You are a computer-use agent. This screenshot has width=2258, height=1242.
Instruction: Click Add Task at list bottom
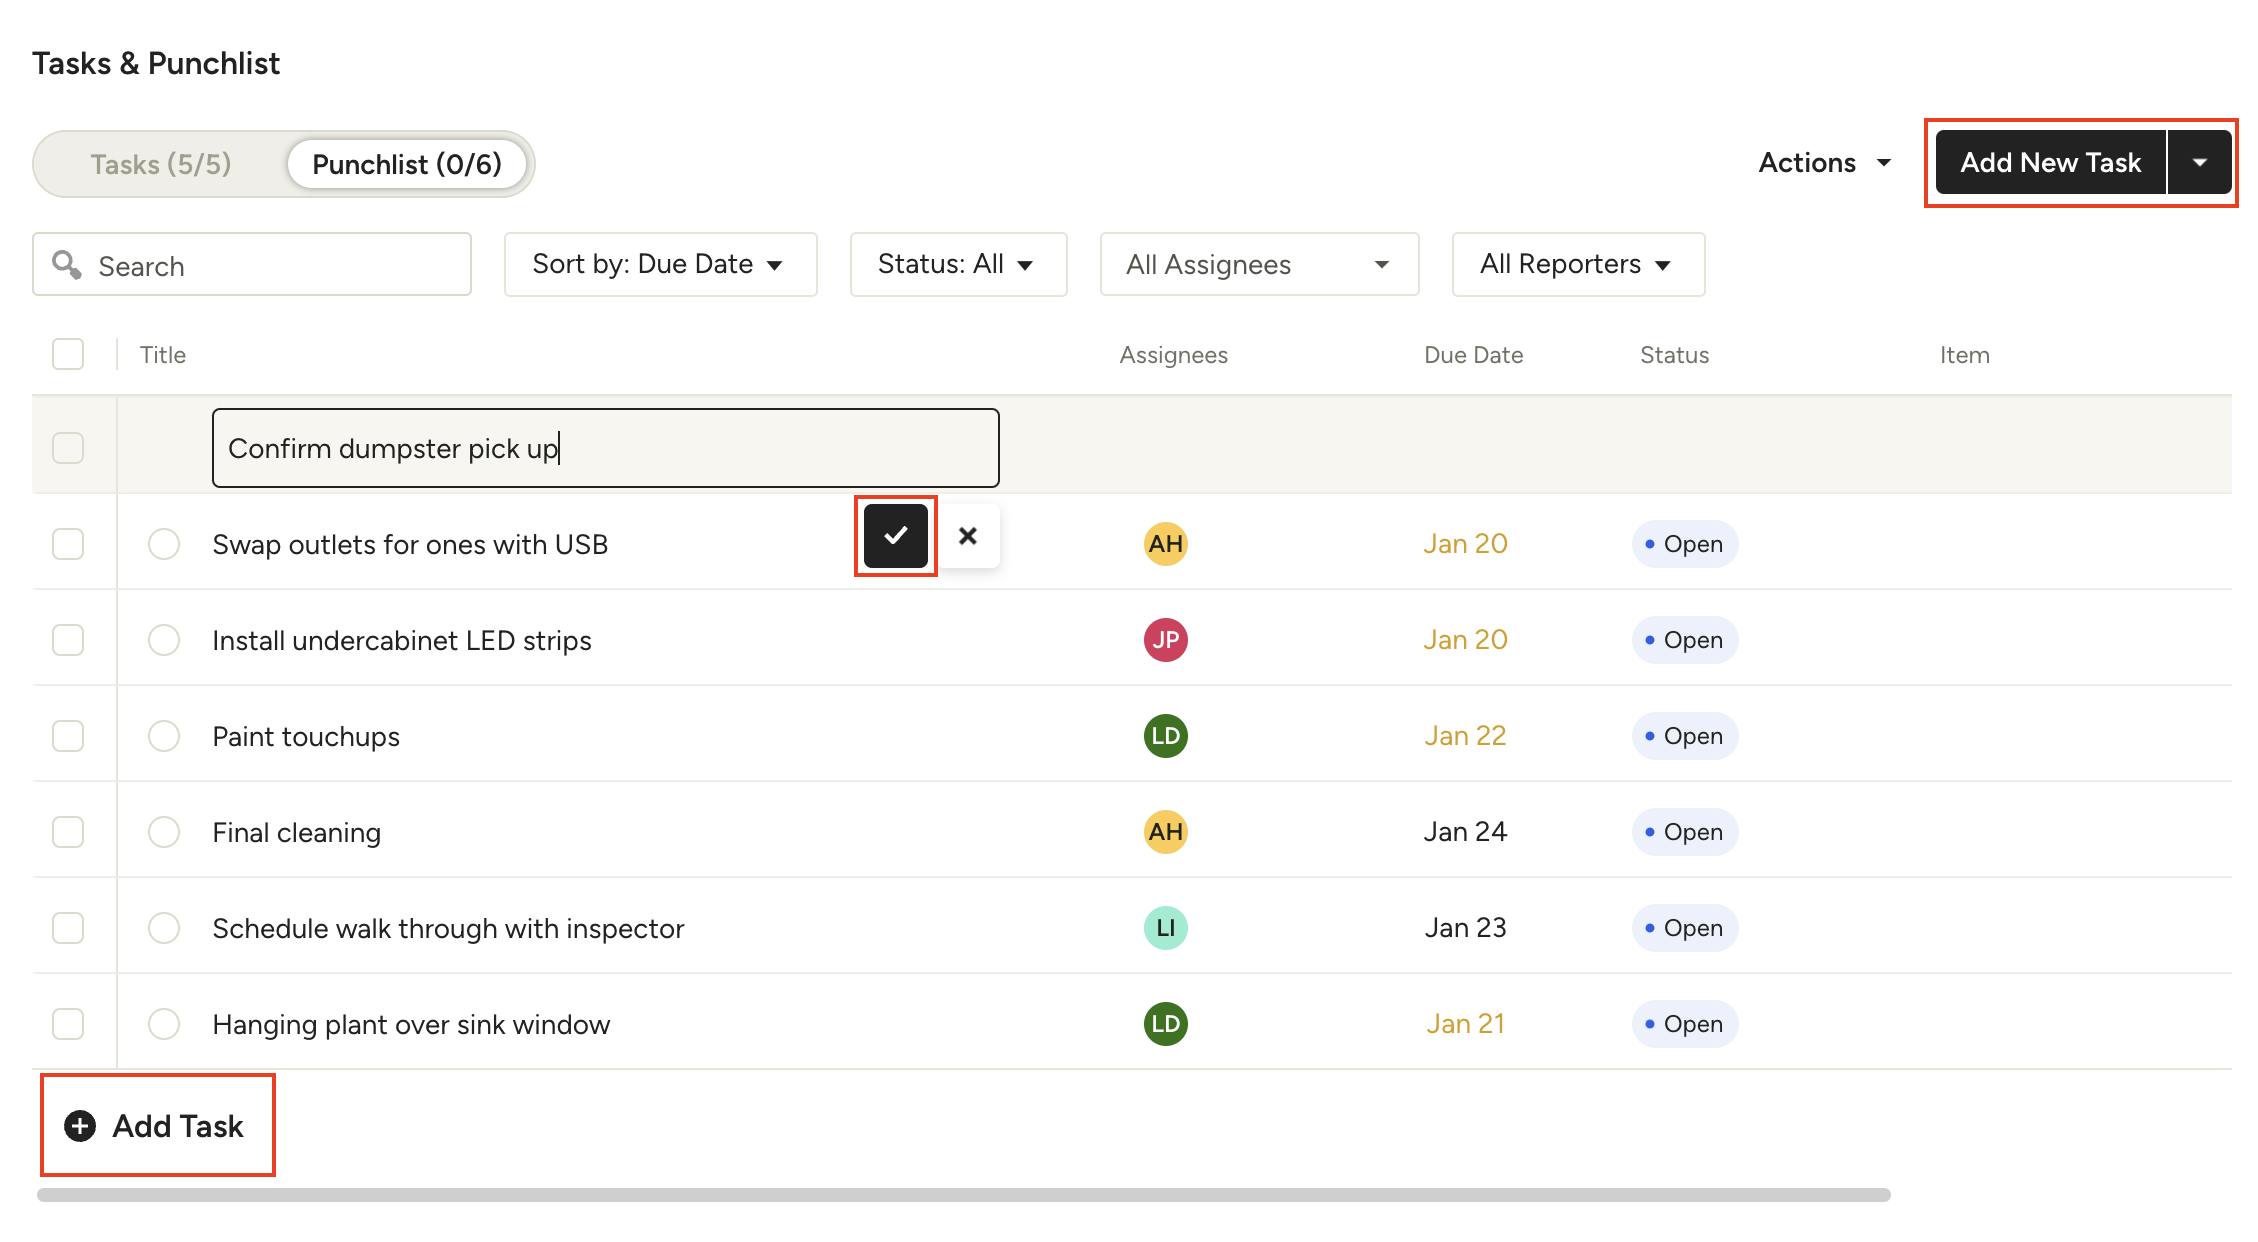point(155,1126)
